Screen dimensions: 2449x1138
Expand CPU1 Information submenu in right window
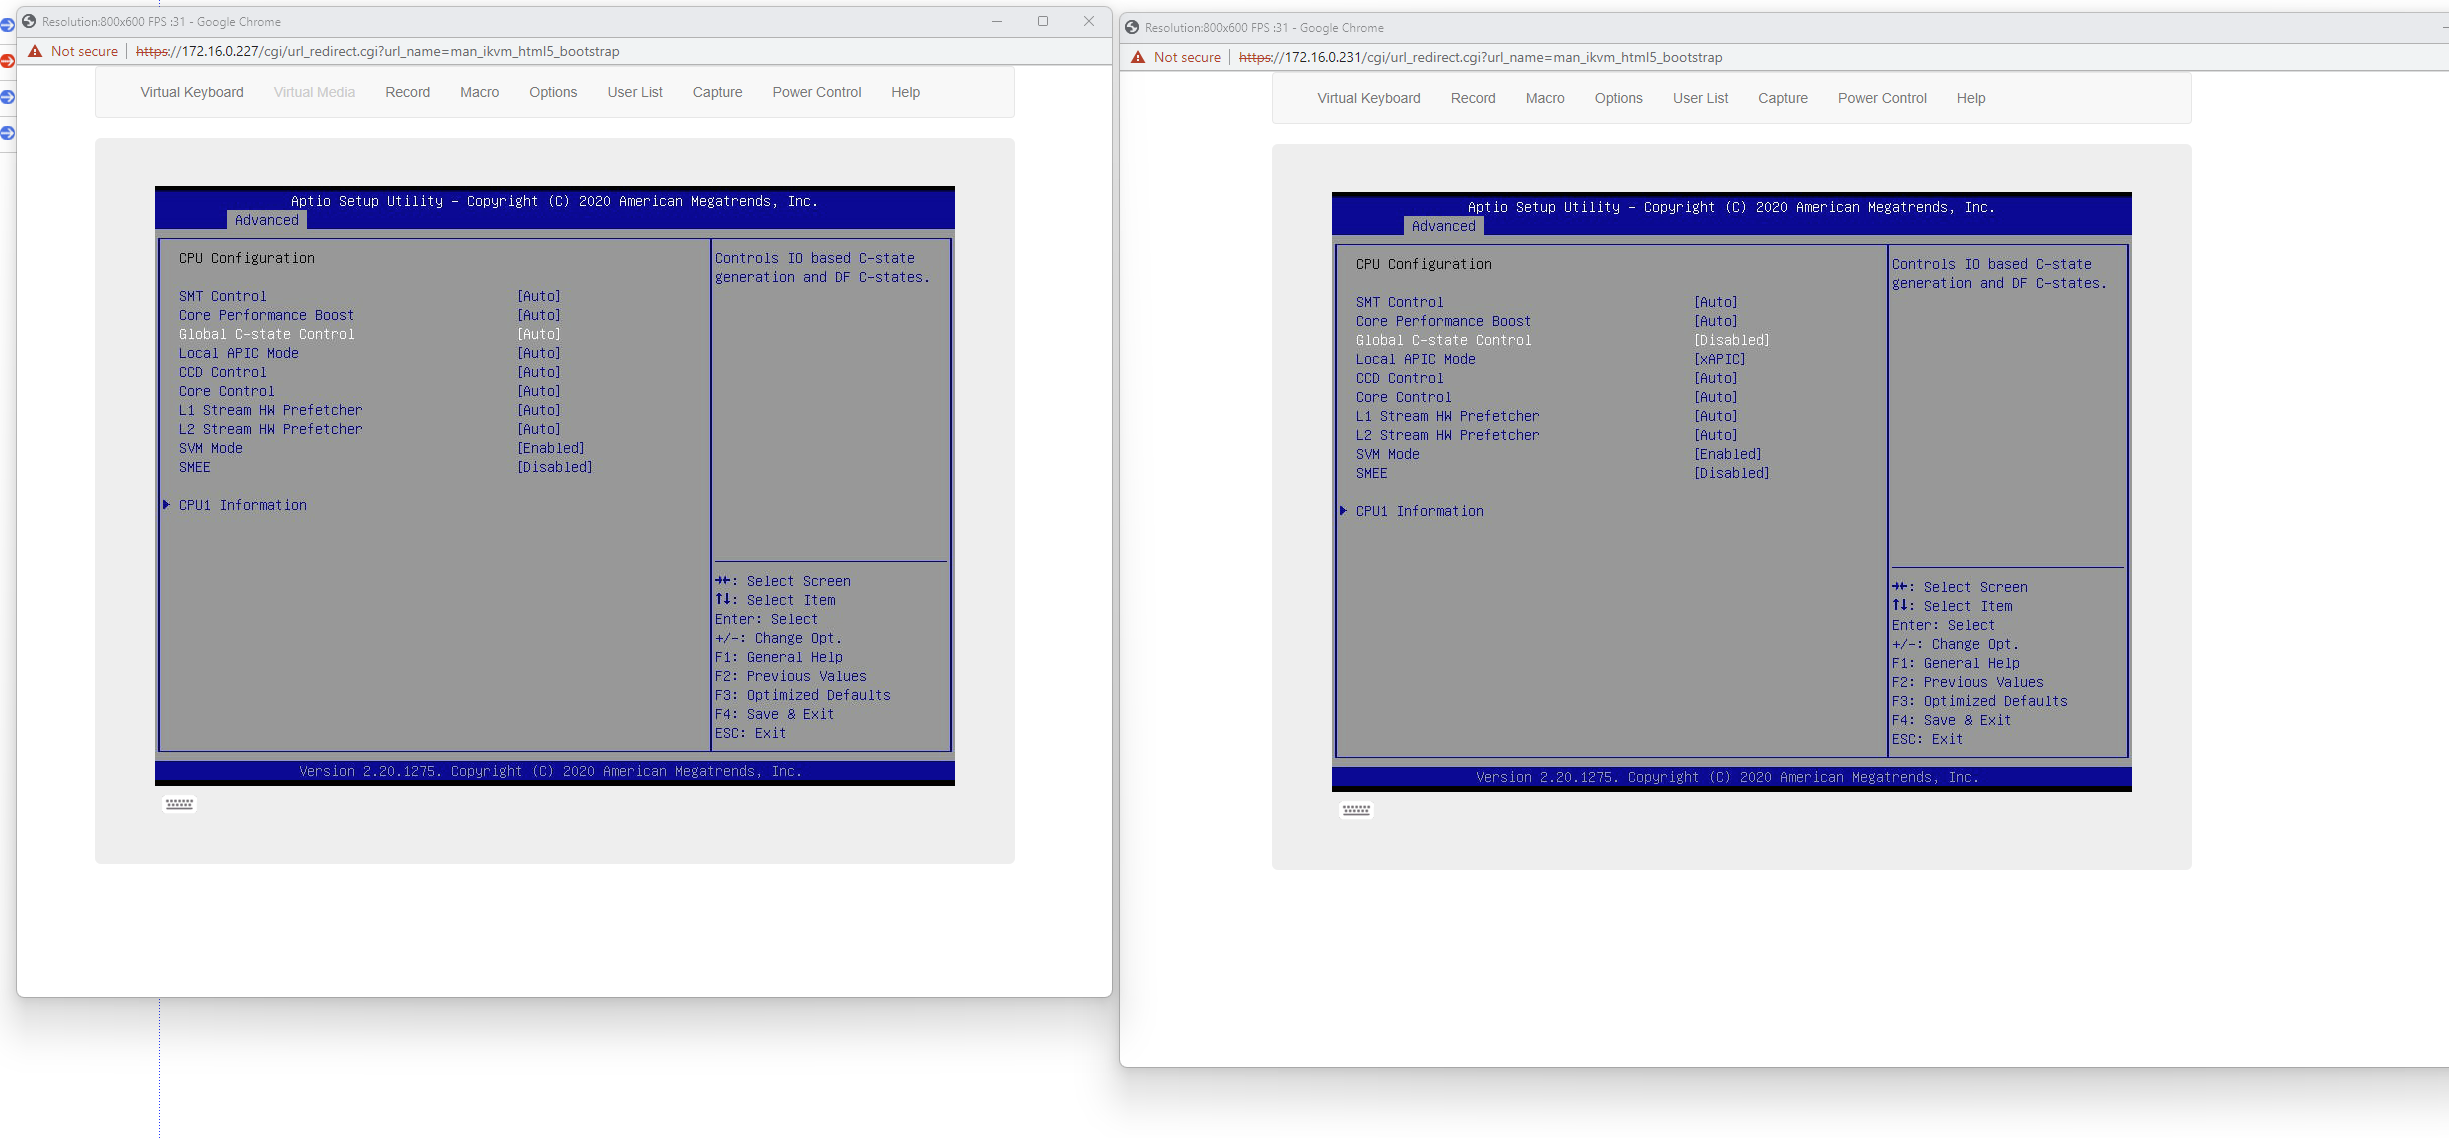1420,511
